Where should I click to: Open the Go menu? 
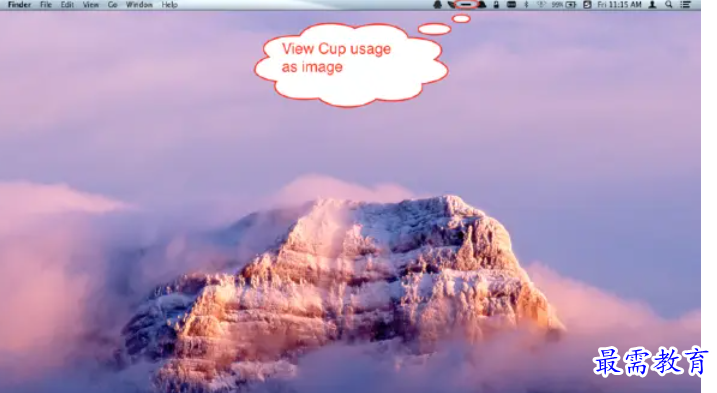tap(112, 5)
